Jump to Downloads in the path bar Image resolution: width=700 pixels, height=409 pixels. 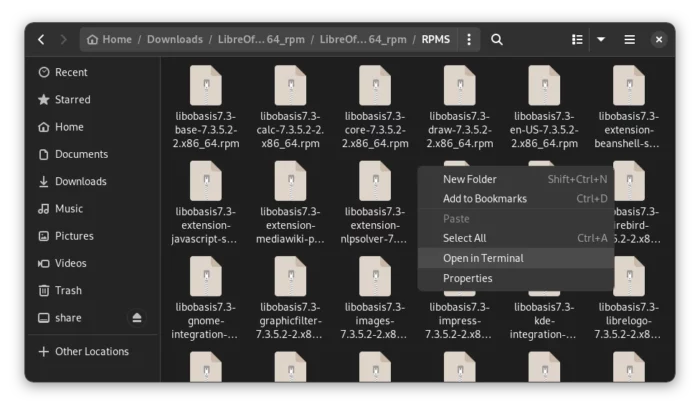click(175, 40)
